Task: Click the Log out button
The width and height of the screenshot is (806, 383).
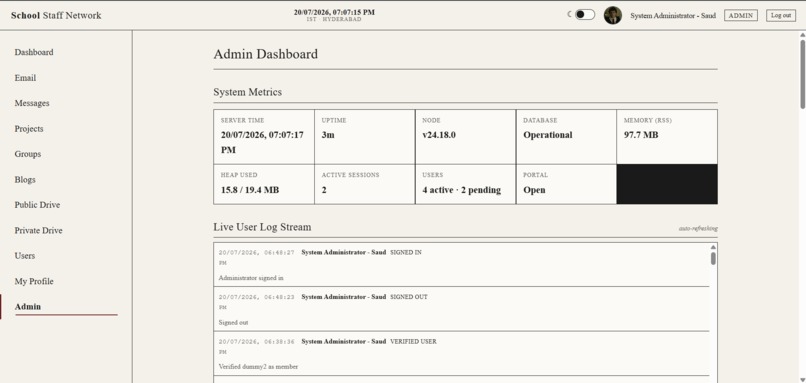Action: point(780,15)
